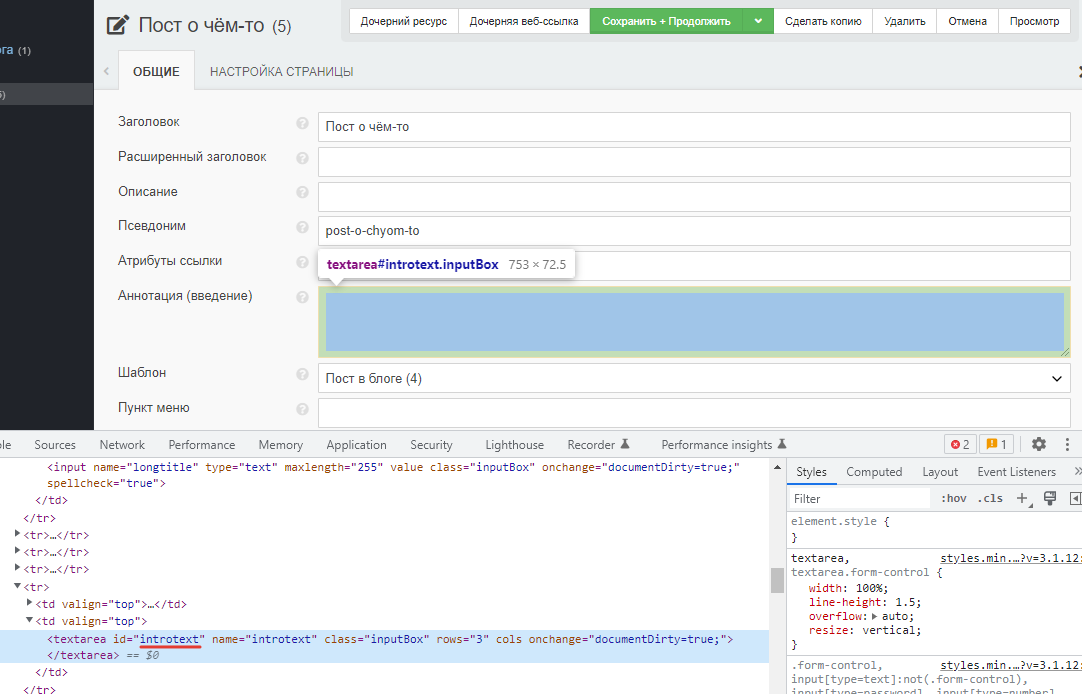Open the save options dropdown arrow
The width and height of the screenshot is (1082, 694).
click(x=758, y=21)
